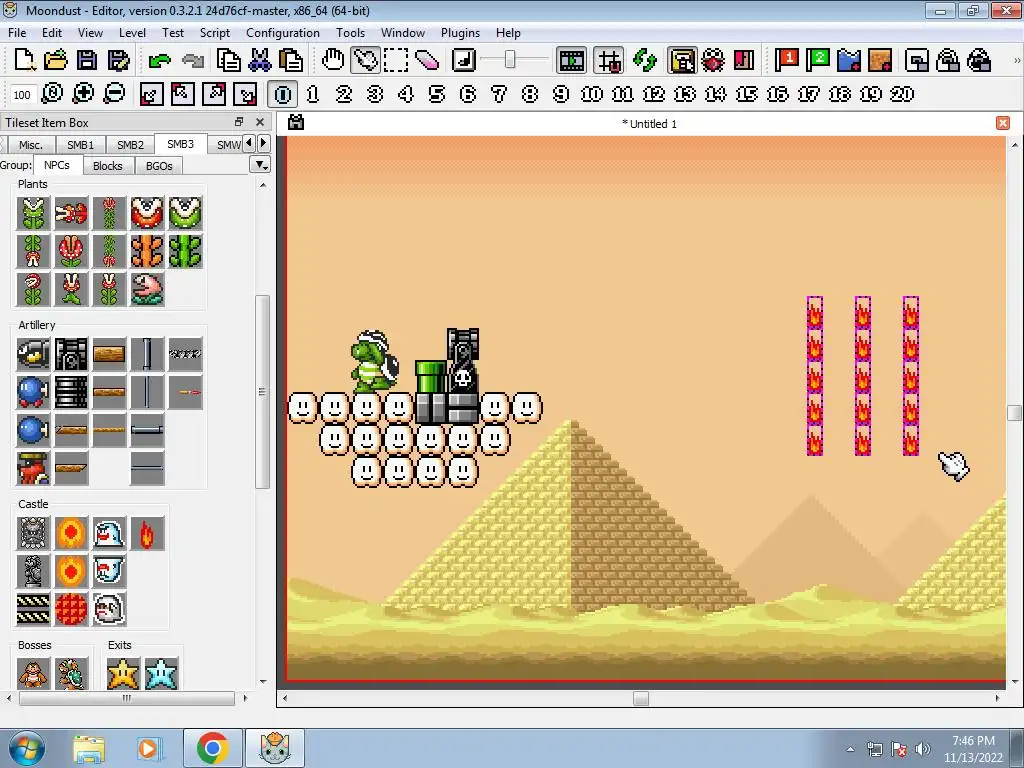Viewport: 1024px width, 768px height.
Task: Toggle grid snap icon
Action: tap(609, 60)
